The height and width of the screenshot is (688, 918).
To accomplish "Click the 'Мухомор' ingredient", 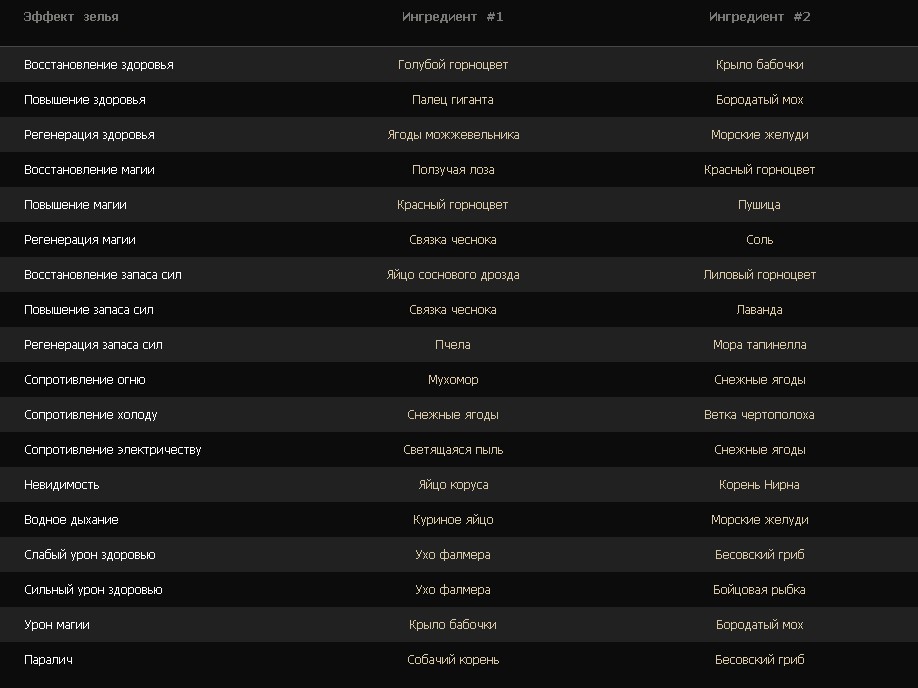I will pos(453,380).
